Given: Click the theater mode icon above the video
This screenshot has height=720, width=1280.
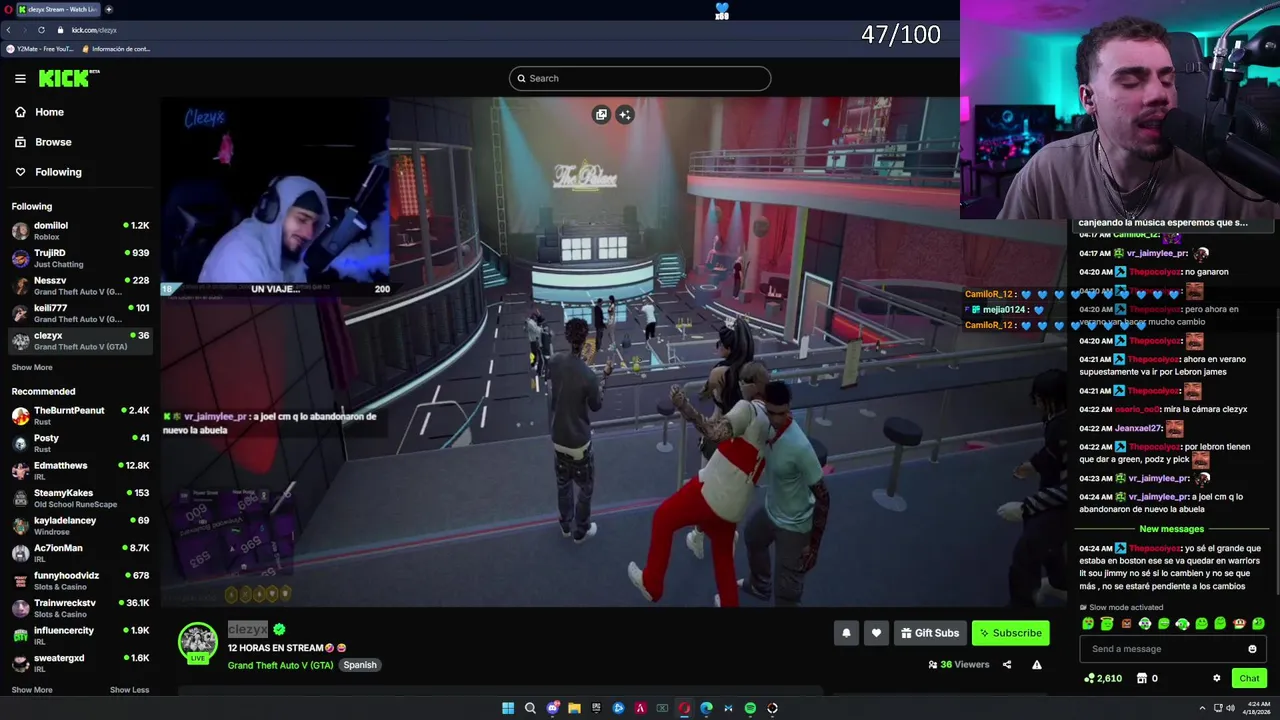Looking at the screenshot, I should point(601,115).
